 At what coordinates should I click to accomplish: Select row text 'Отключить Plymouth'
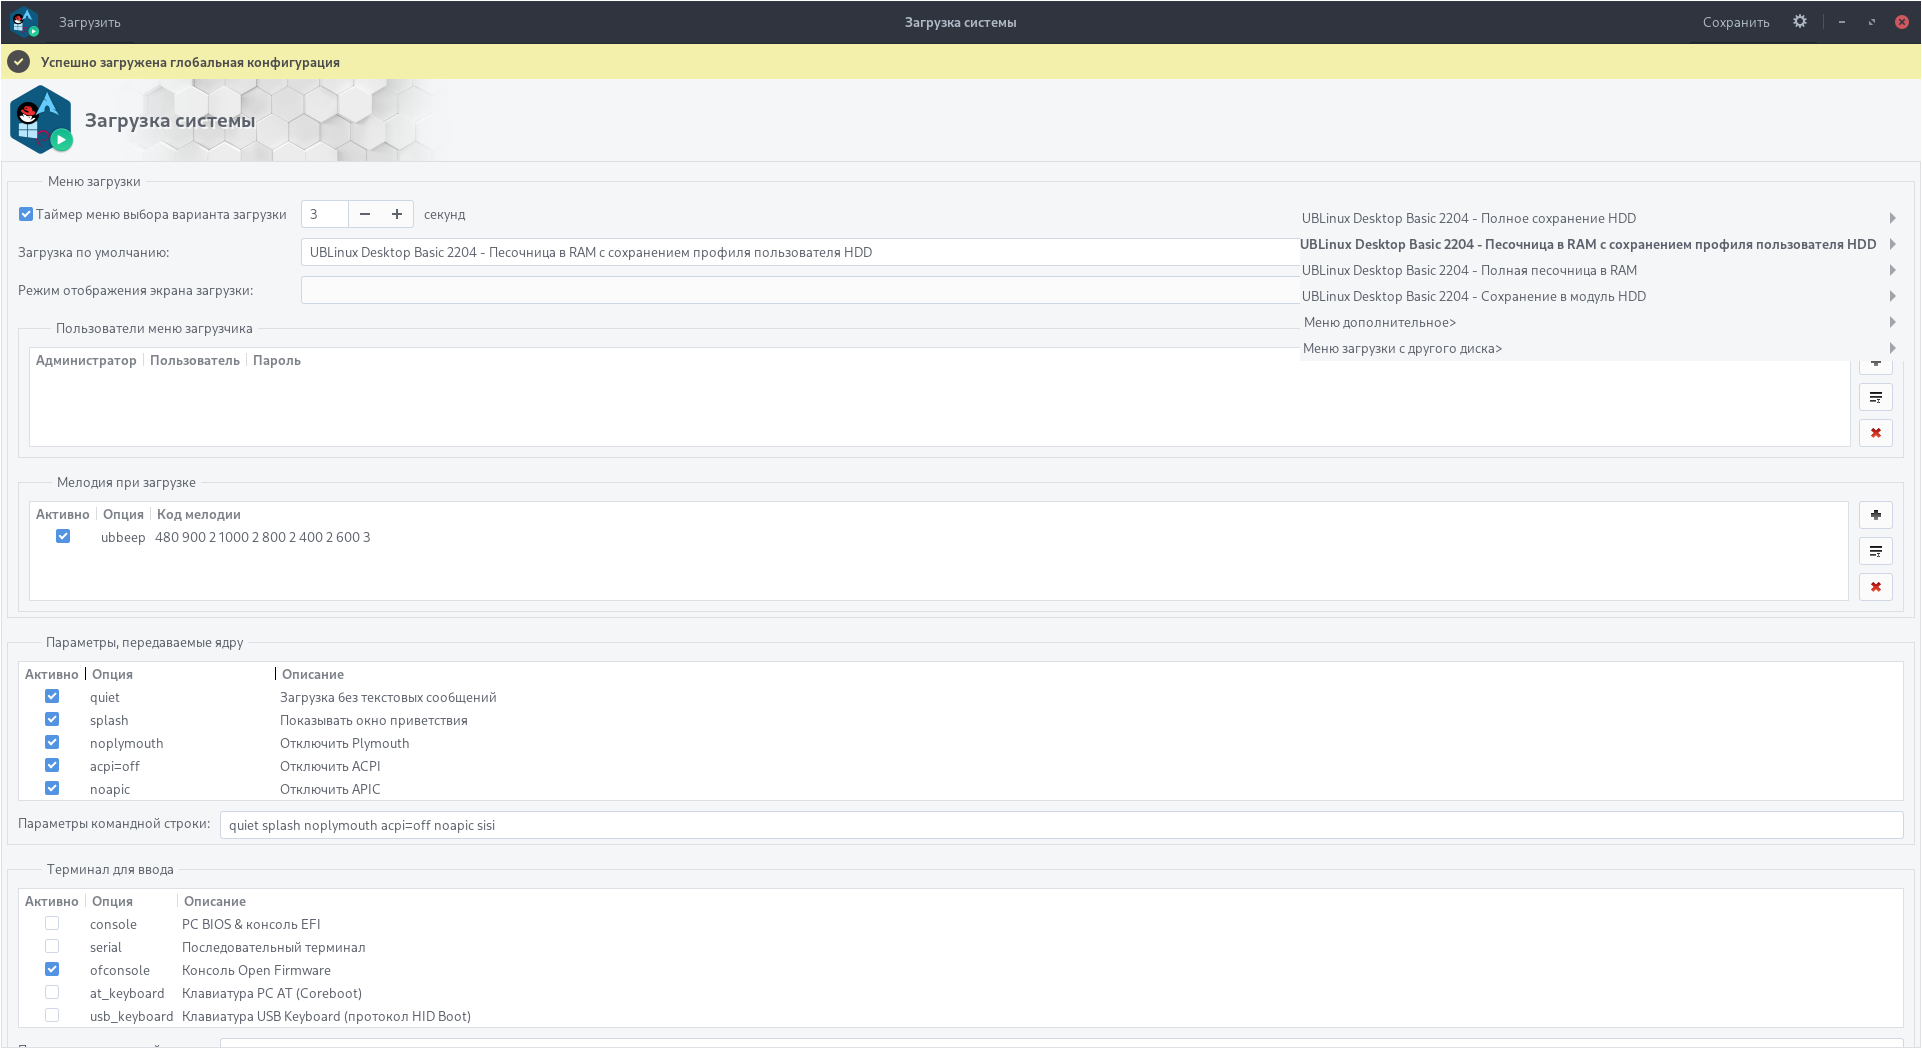click(x=345, y=743)
